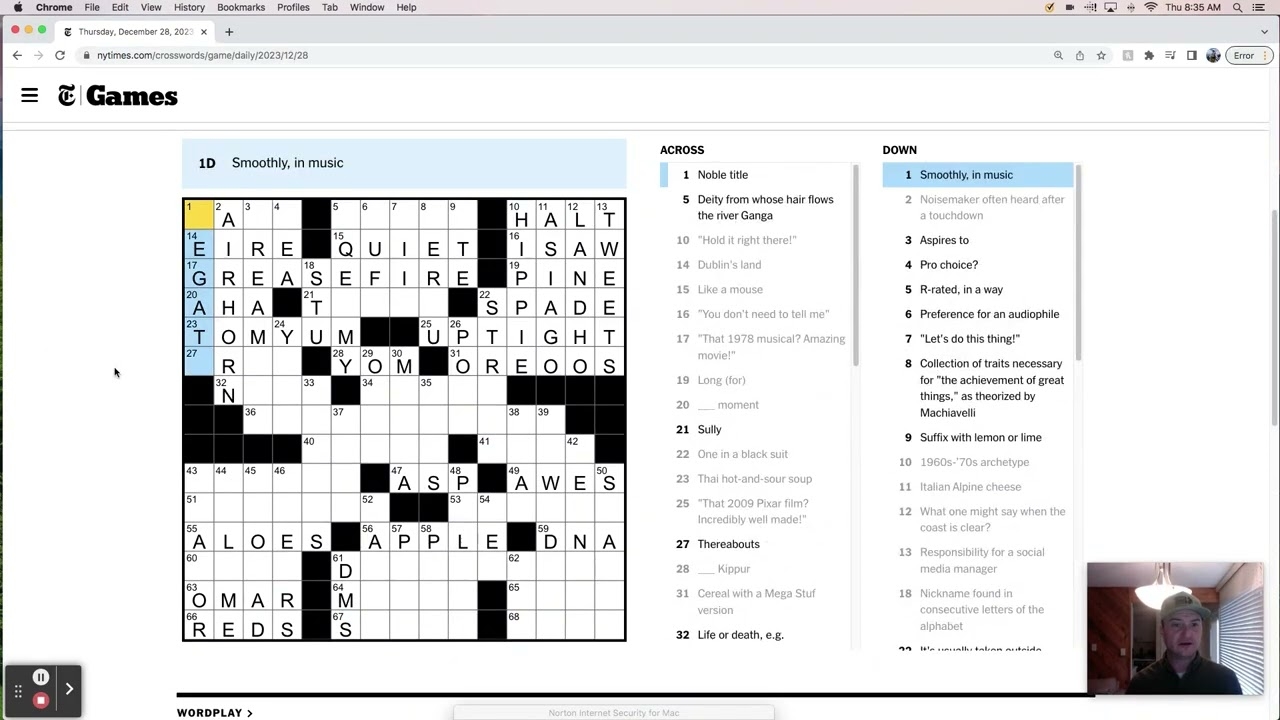Viewport: 1280px width, 720px height.
Task: Expand the recording widget with its chevron
Action: 69,688
